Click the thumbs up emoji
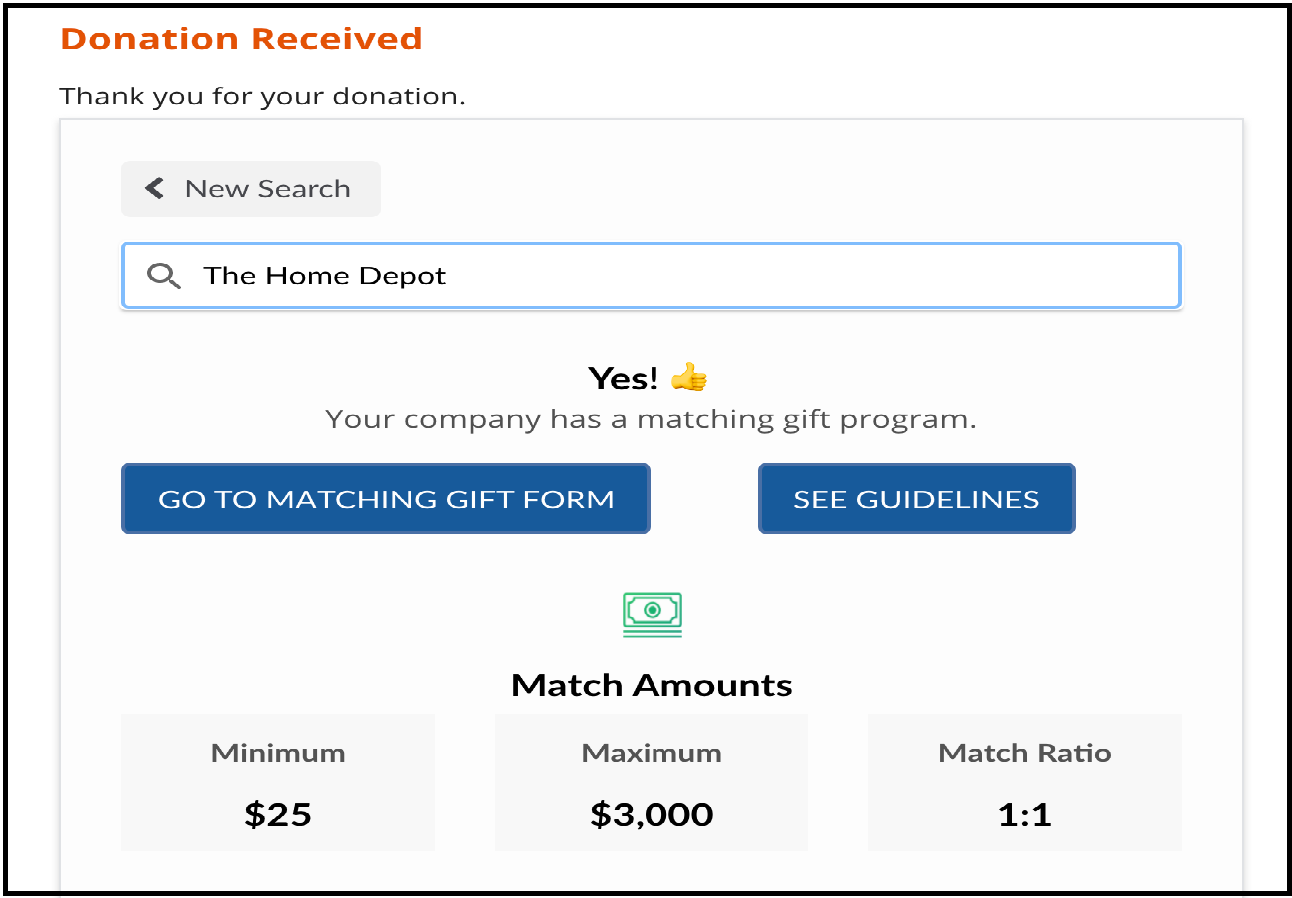1292x898 pixels. click(x=689, y=378)
